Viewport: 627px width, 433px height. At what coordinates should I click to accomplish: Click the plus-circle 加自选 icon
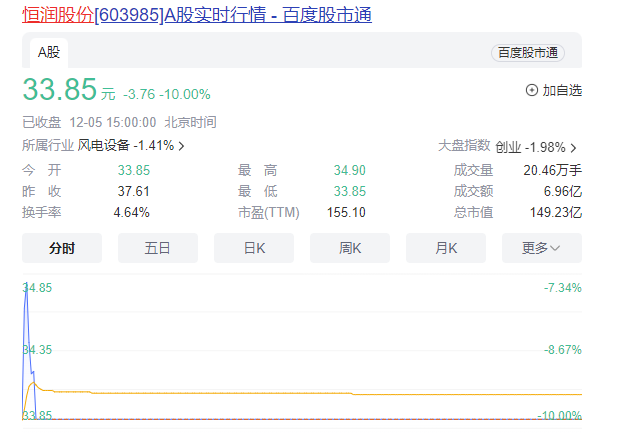tap(531, 90)
